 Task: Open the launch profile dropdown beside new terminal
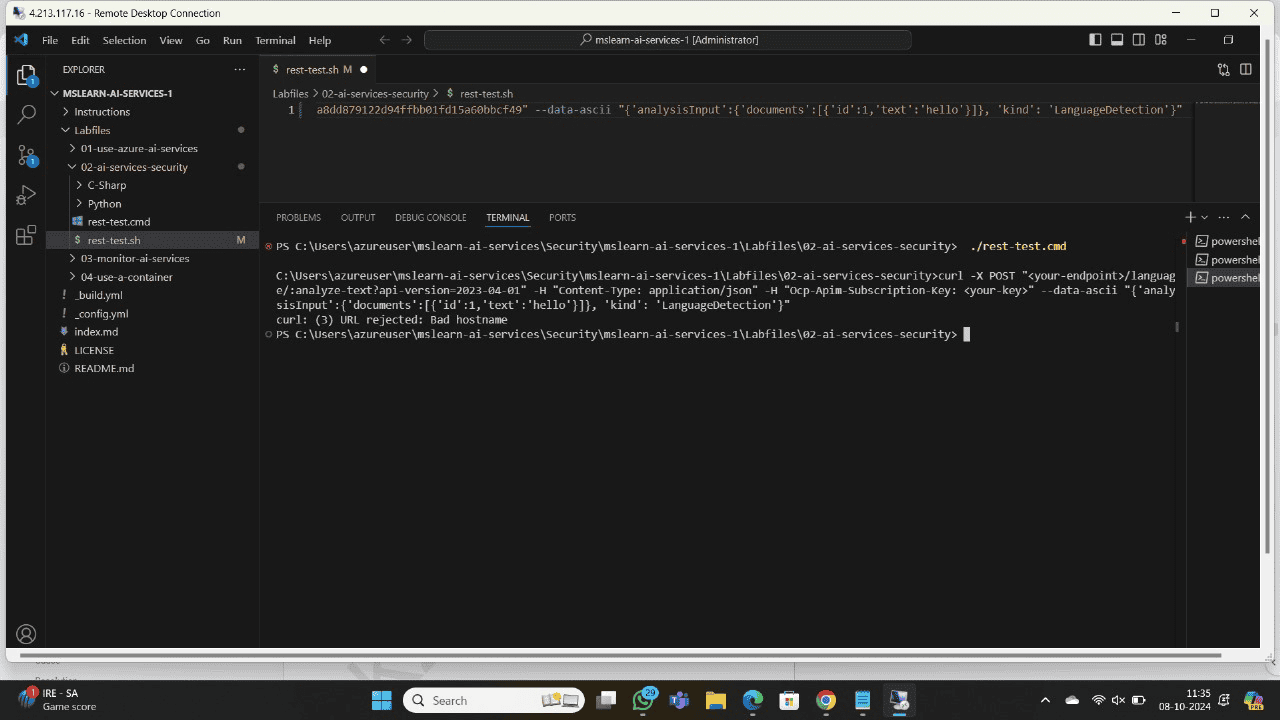(x=1204, y=217)
